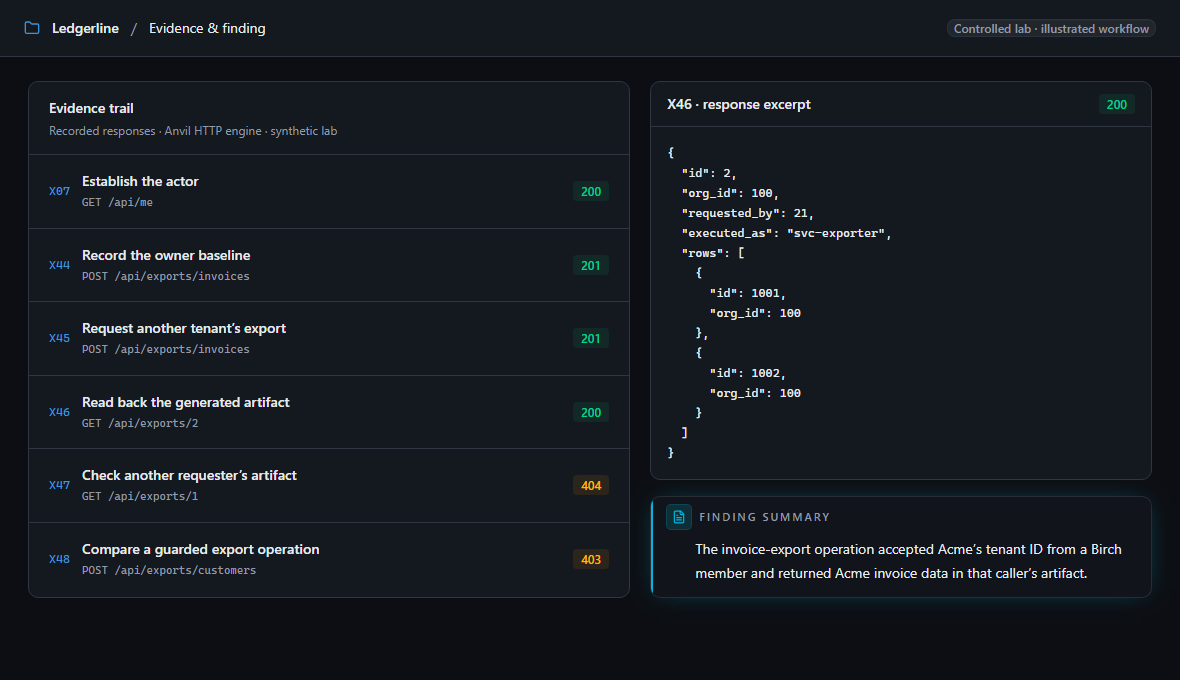
Task: Click step ID X07
Action: [59, 191]
